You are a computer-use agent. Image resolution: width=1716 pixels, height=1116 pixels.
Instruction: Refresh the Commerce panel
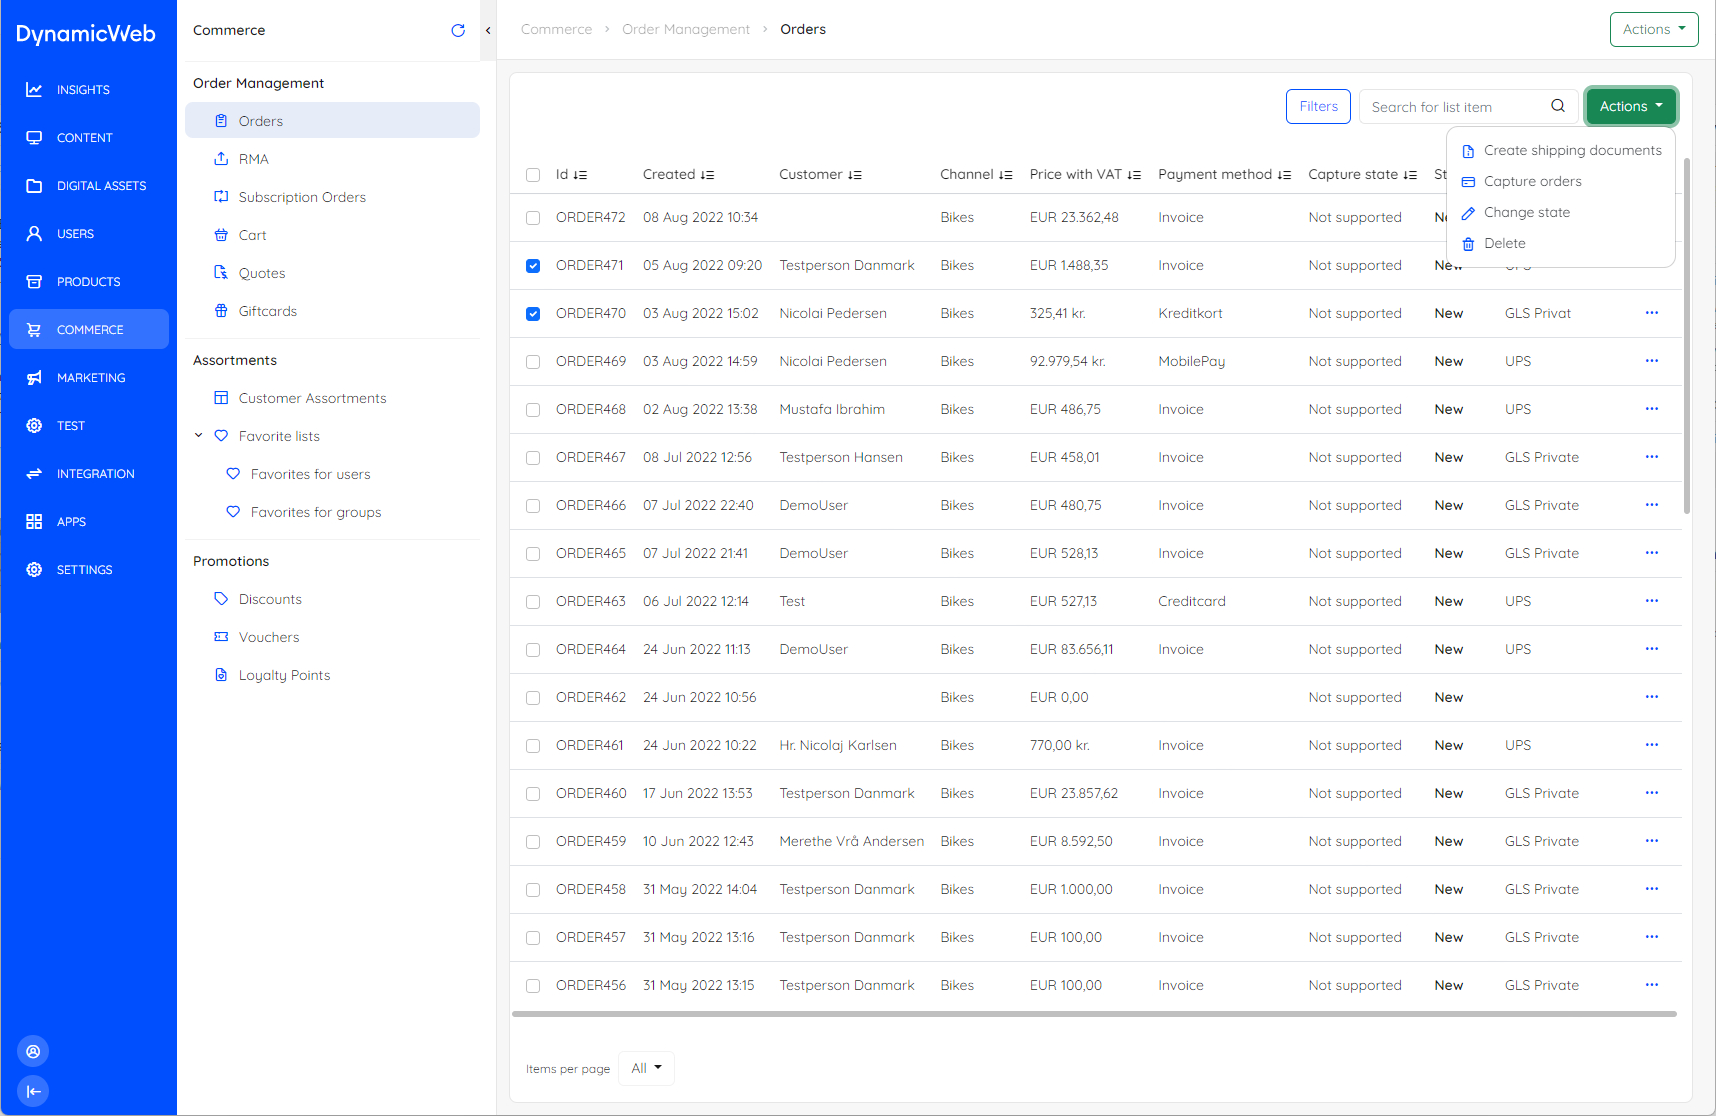click(458, 30)
